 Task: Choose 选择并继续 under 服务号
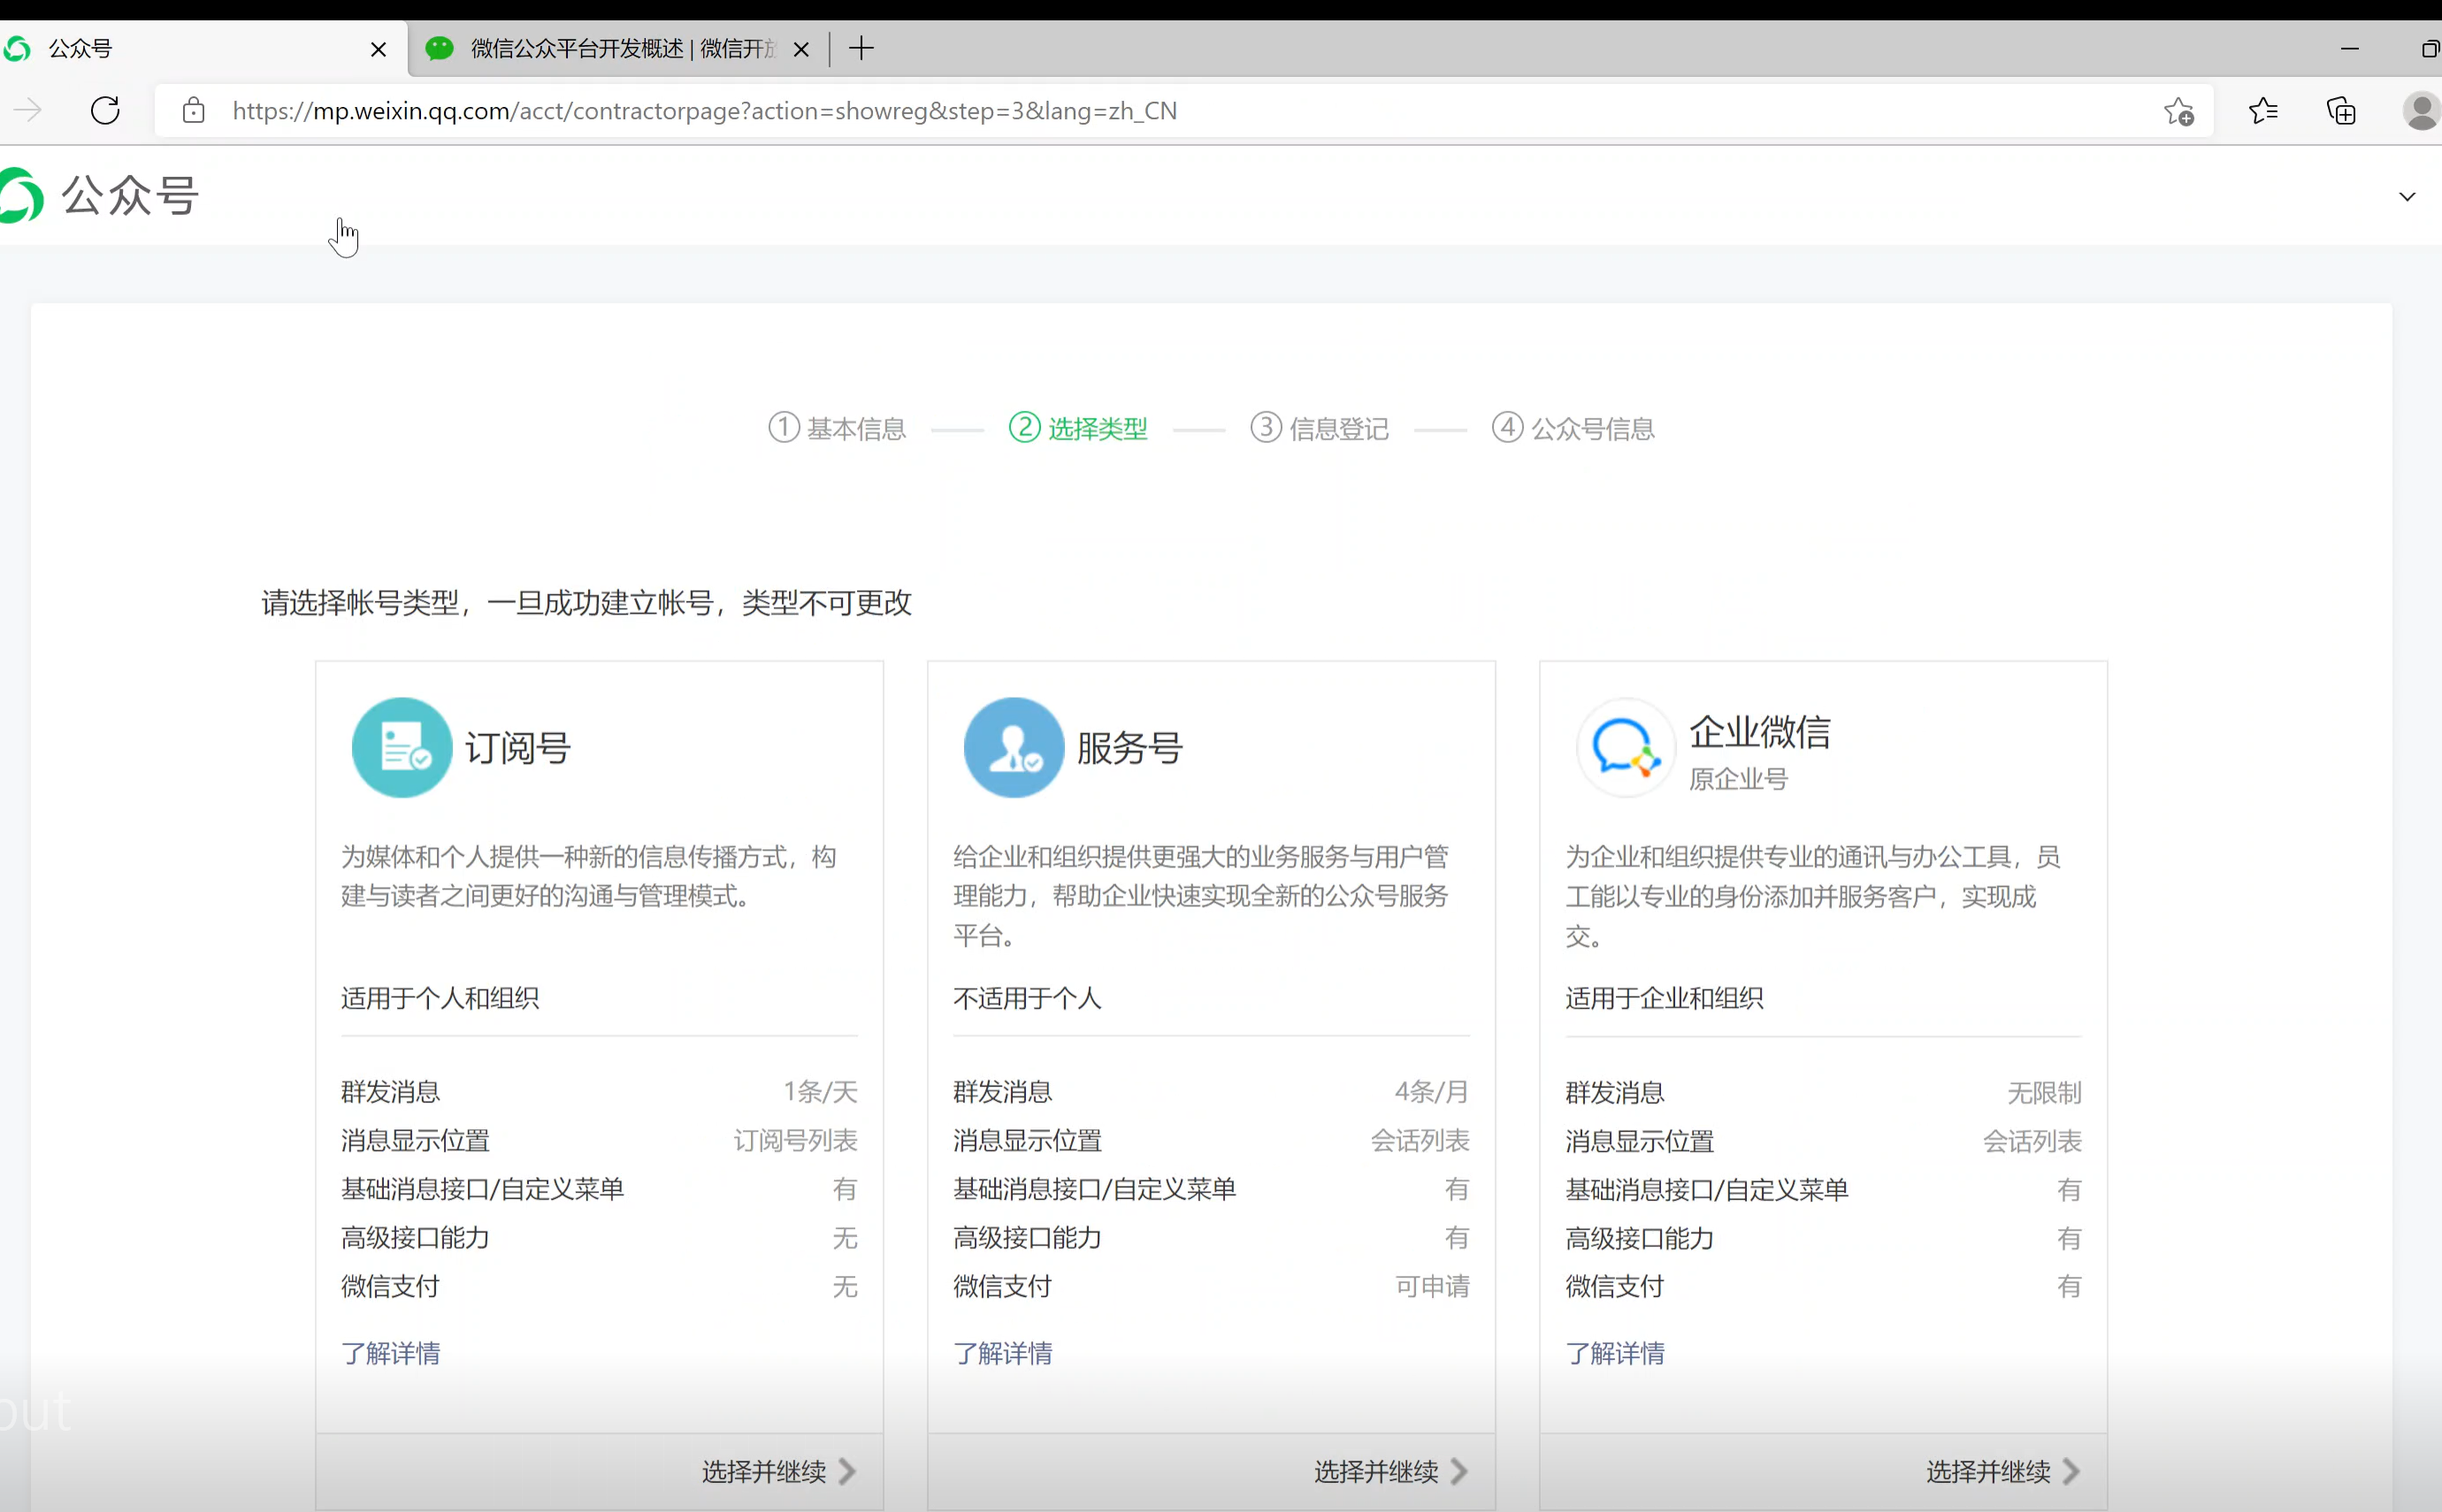click(1391, 1471)
